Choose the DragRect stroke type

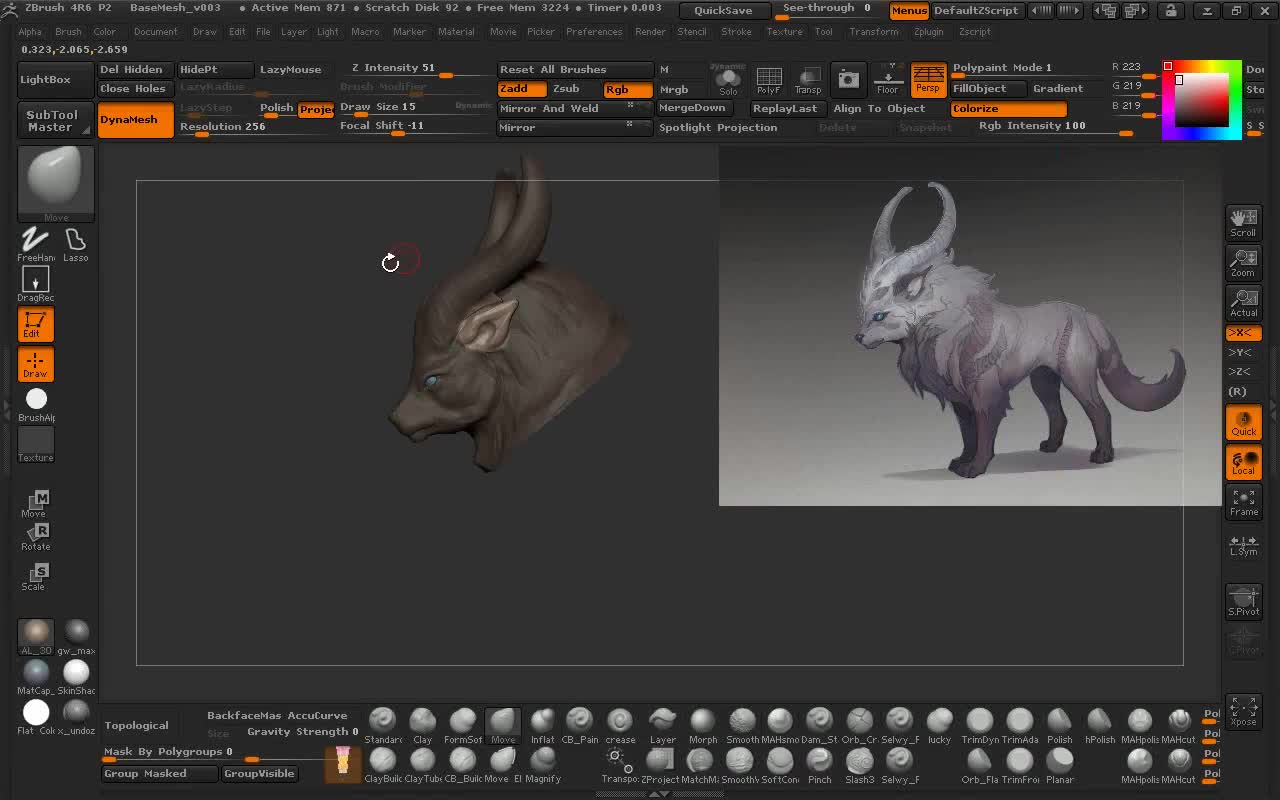[x=35, y=285]
